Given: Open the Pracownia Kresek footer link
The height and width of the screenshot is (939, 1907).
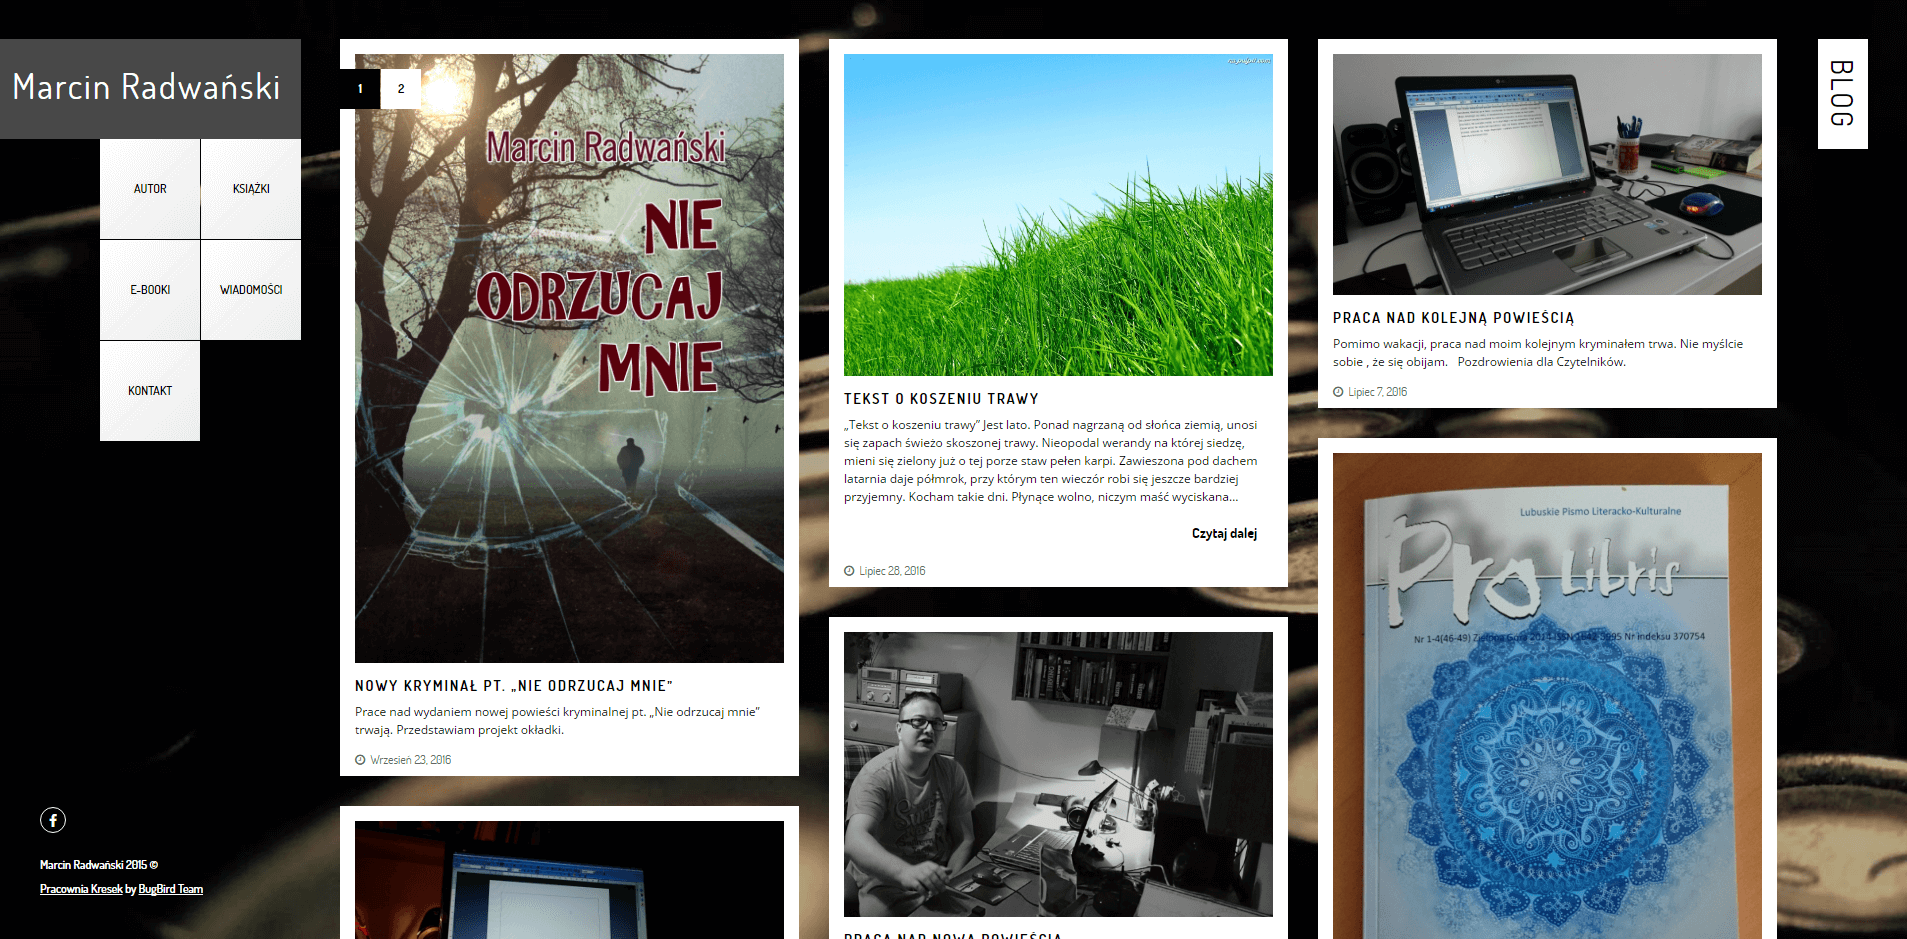Looking at the screenshot, I should [x=79, y=888].
